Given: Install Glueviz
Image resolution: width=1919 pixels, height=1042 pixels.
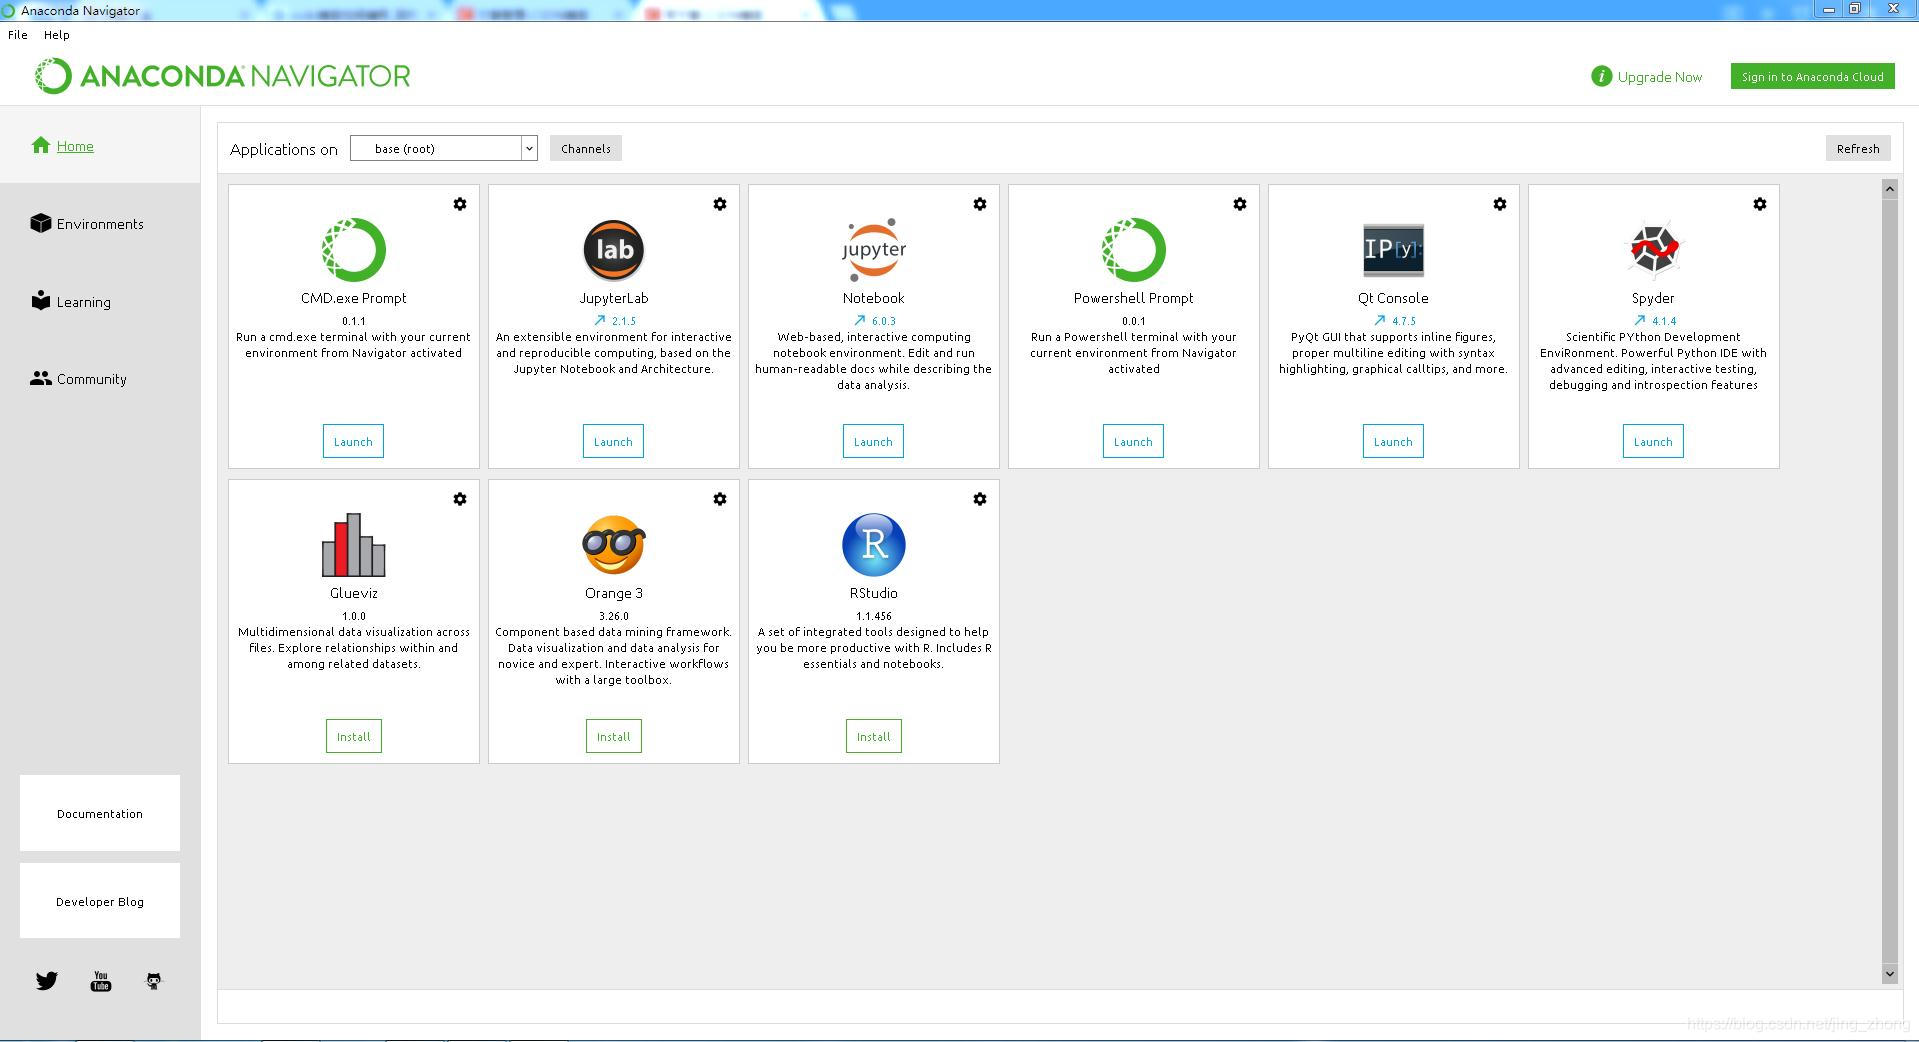Looking at the screenshot, I should [353, 736].
